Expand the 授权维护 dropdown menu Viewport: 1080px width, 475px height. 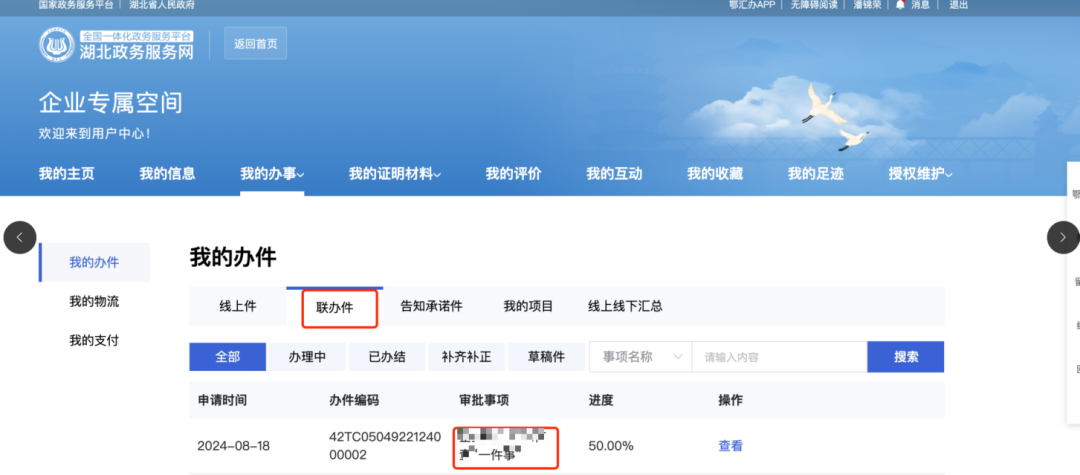tap(920, 174)
